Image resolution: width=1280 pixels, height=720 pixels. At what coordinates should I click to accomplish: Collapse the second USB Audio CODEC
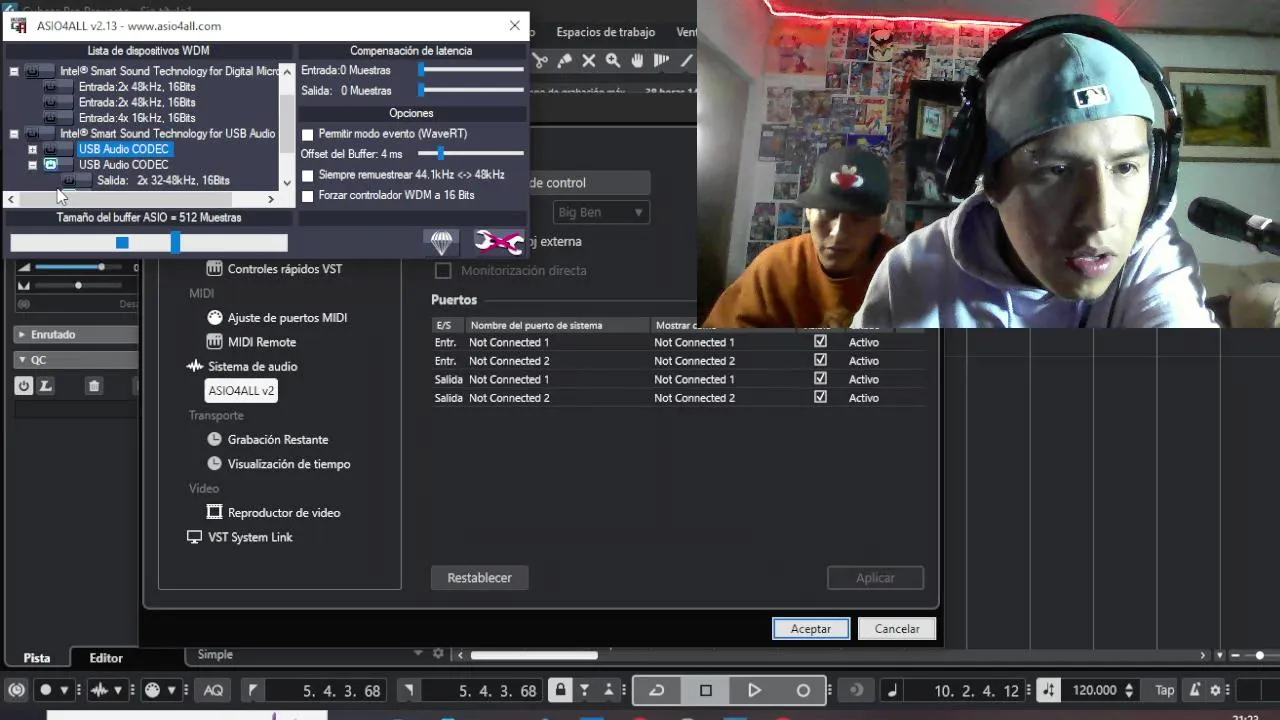point(33,165)
